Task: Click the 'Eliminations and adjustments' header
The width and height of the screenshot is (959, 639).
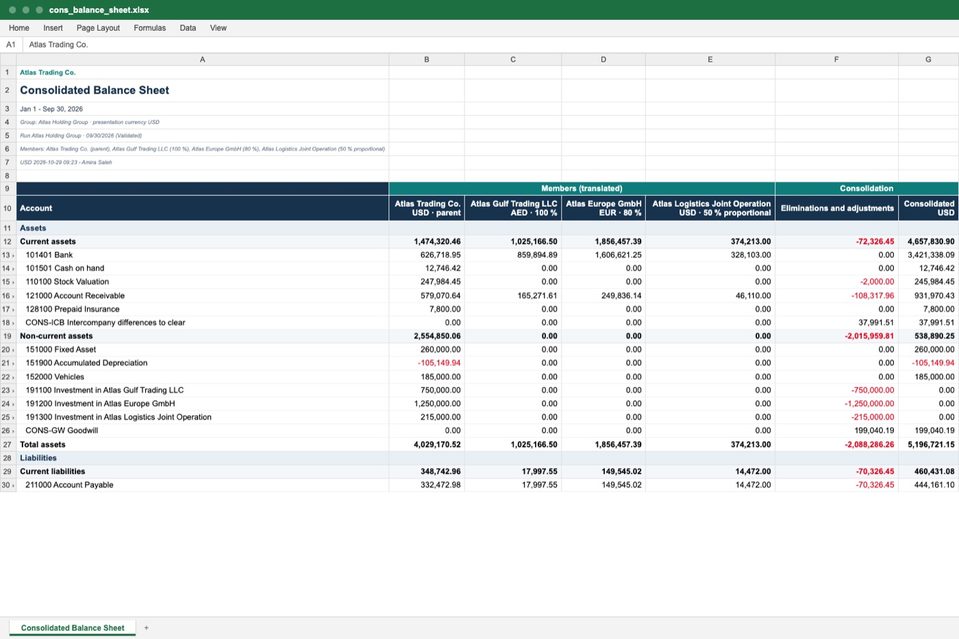Action: [x=836, y=209]
